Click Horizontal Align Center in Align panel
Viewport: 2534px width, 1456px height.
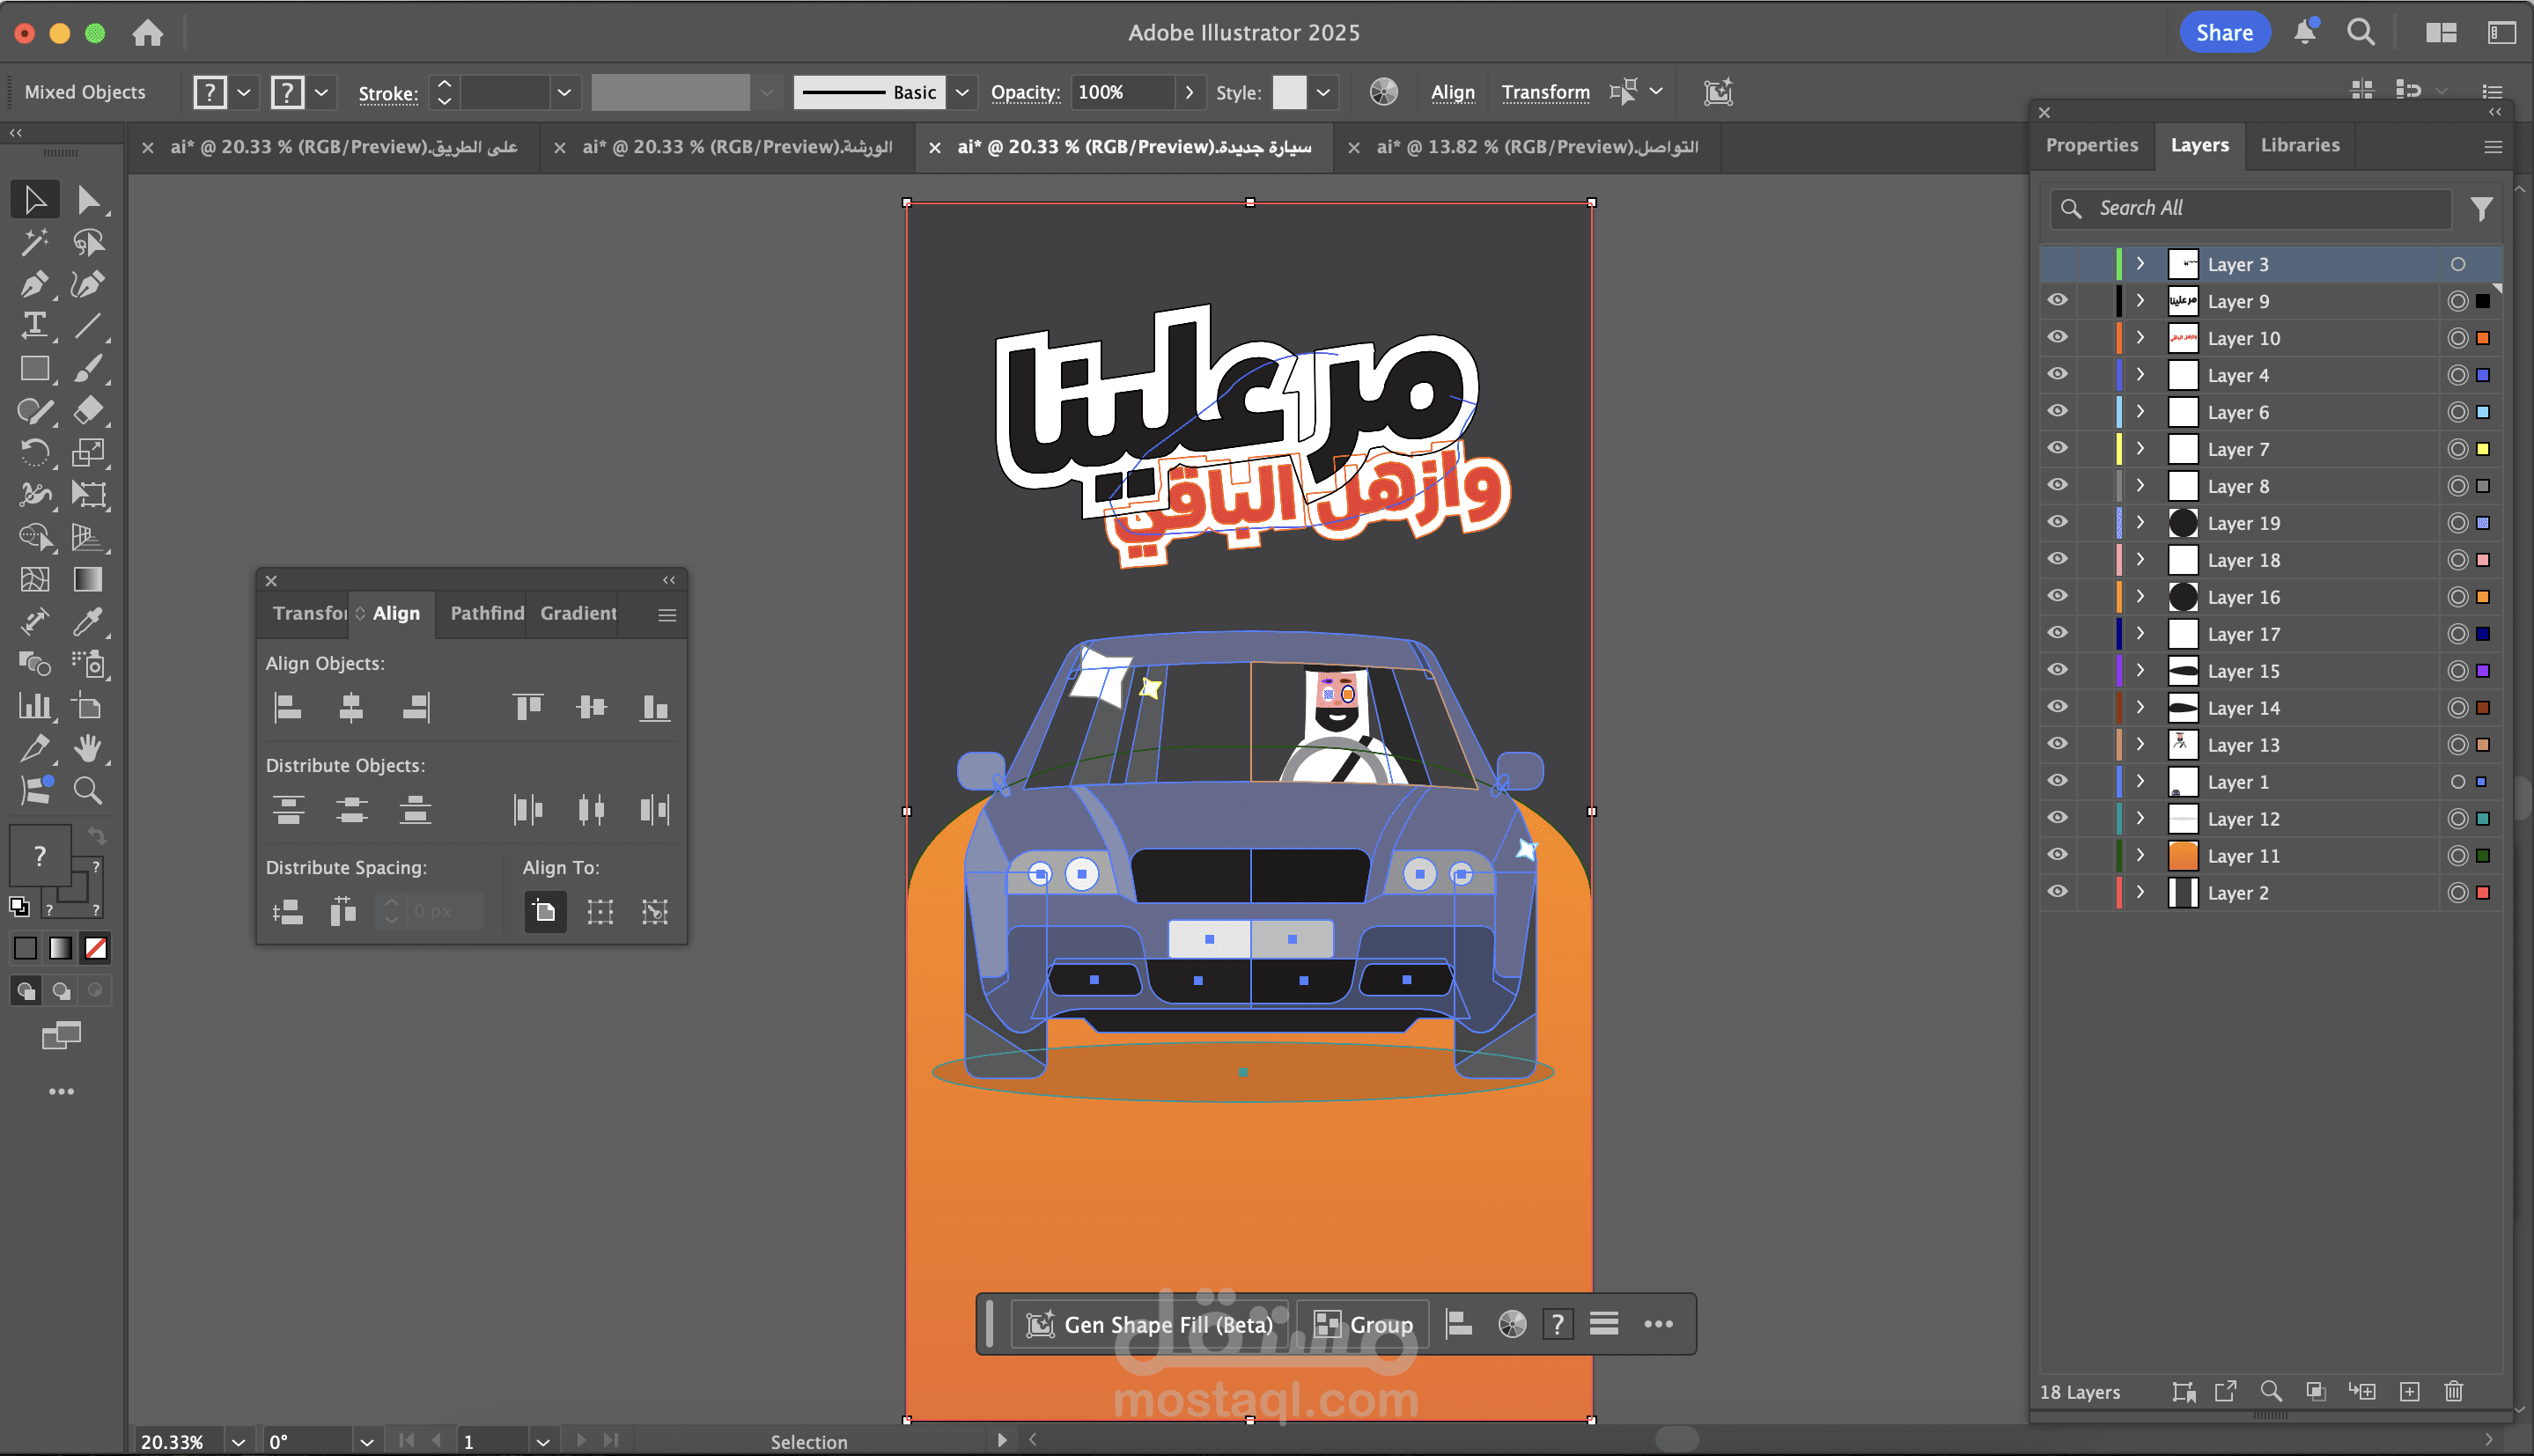(351, 708)
